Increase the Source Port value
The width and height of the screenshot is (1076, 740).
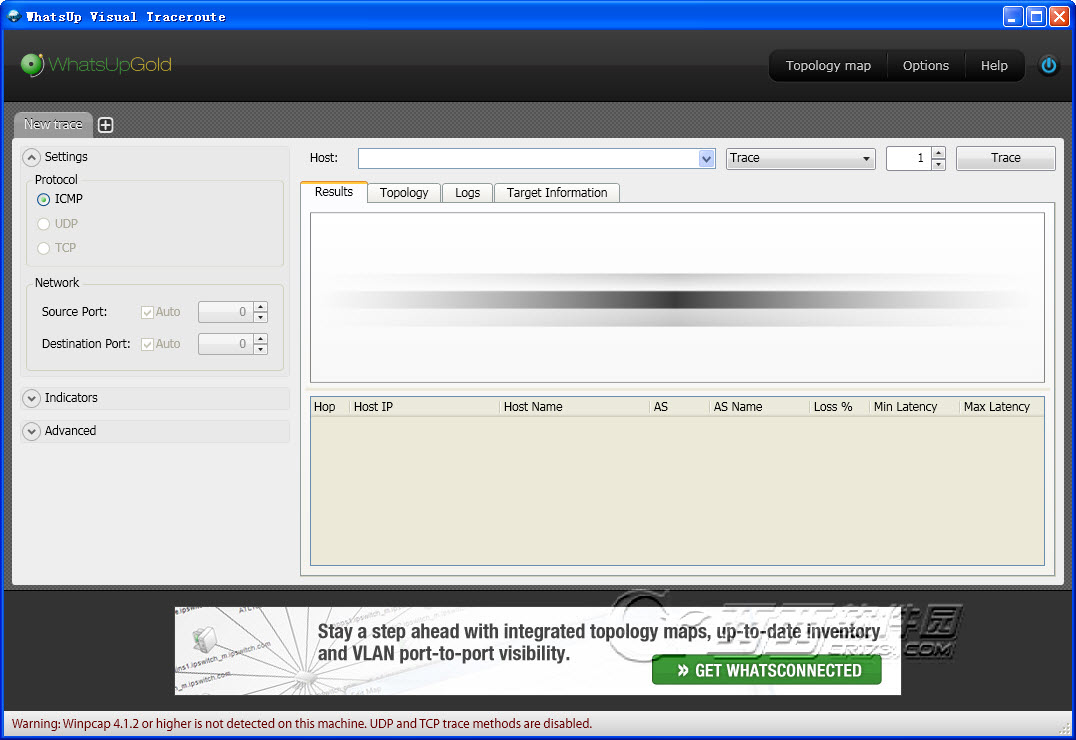coord(260,307)
